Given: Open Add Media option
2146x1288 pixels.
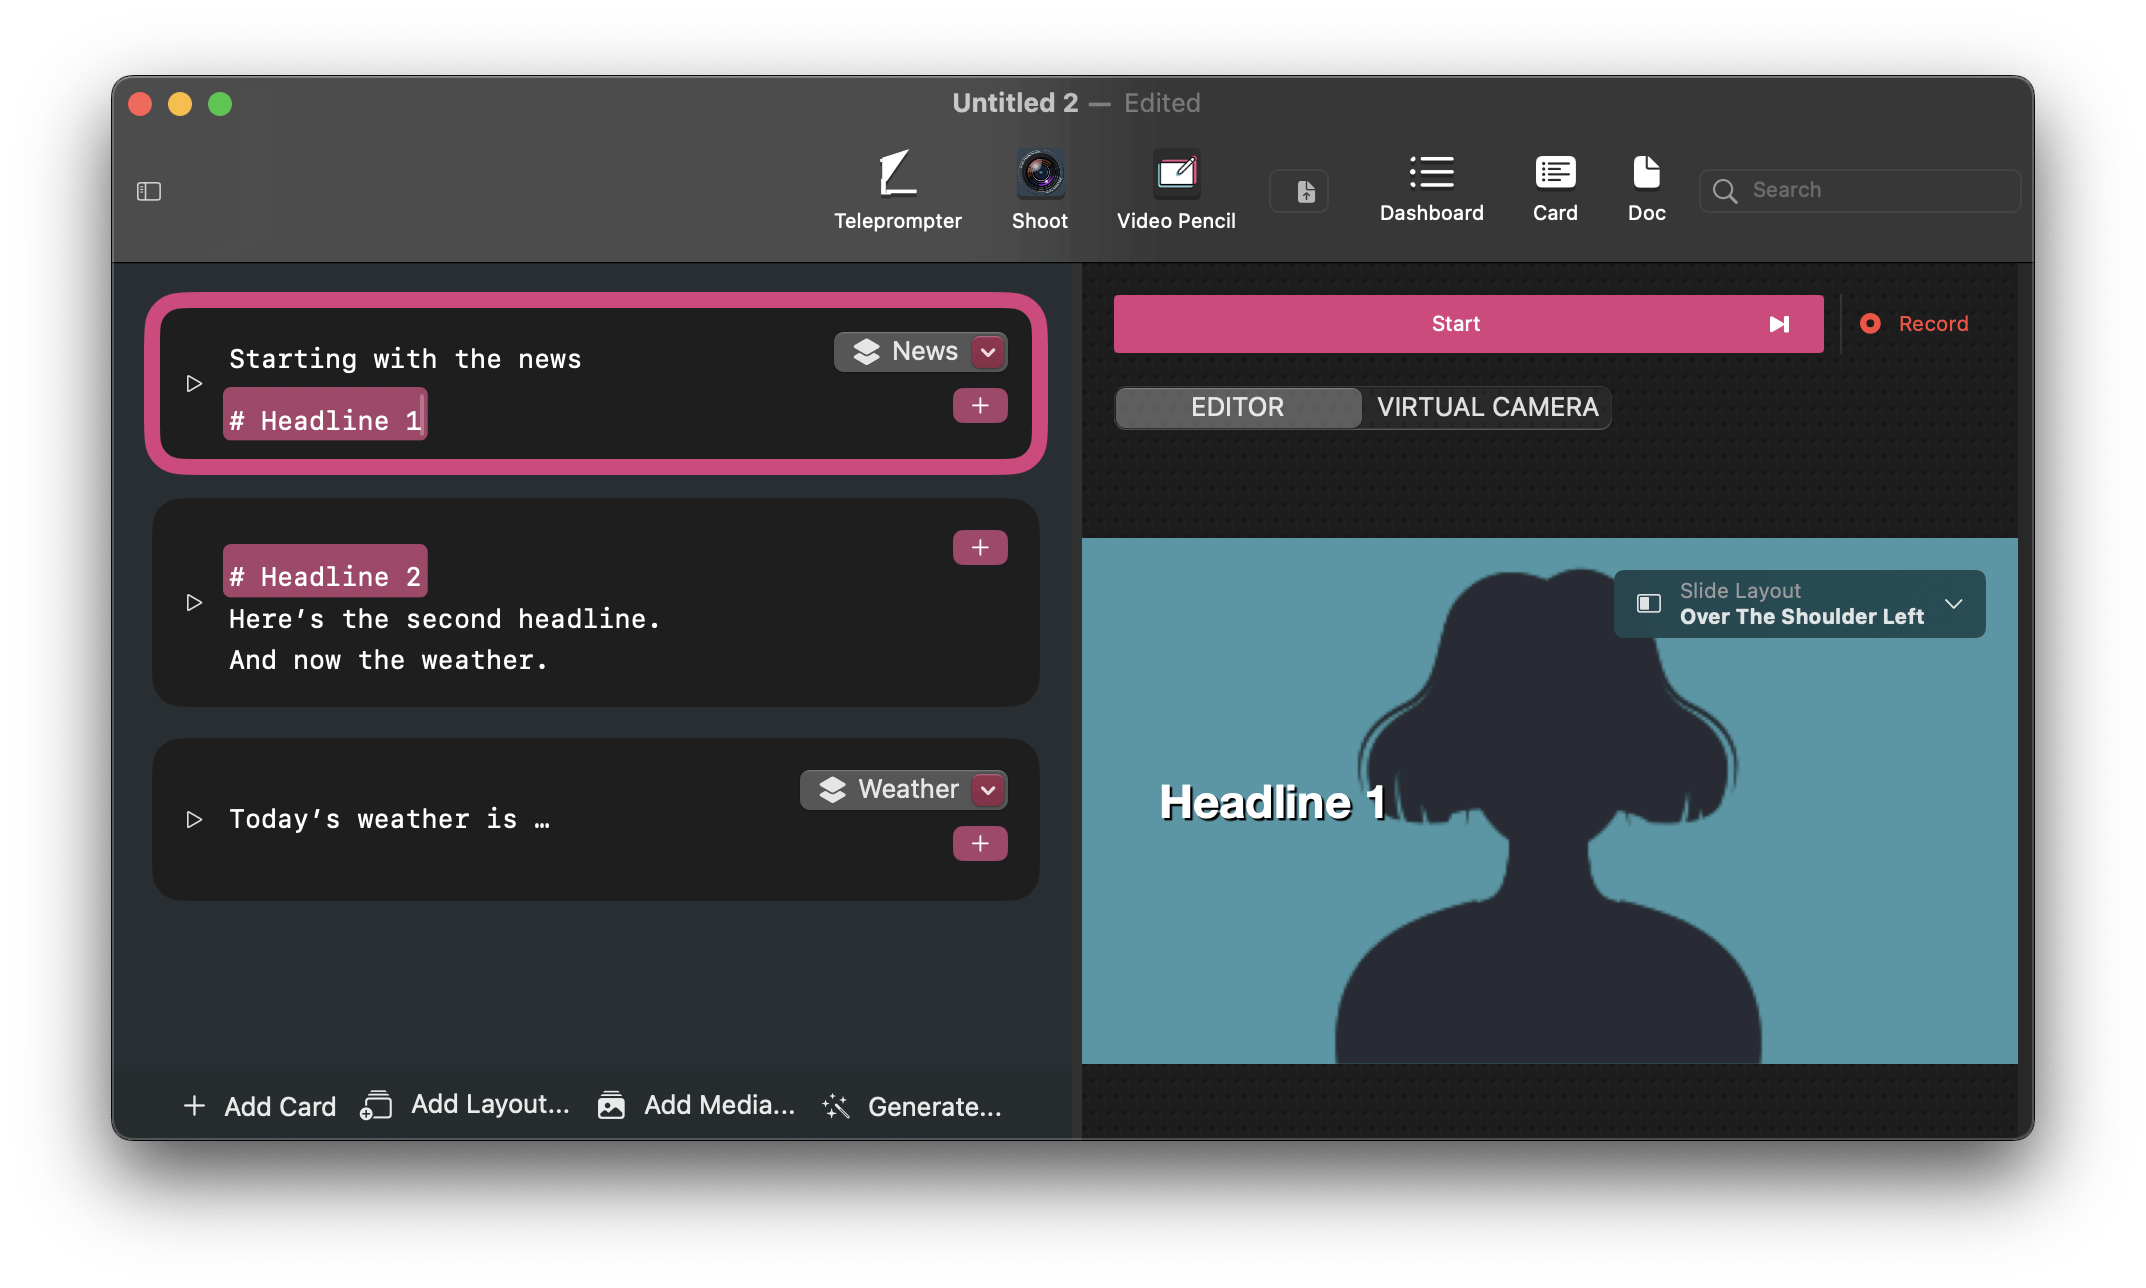Looking at the screenshot, I should pyautogui.click(x=697, y=1106).
